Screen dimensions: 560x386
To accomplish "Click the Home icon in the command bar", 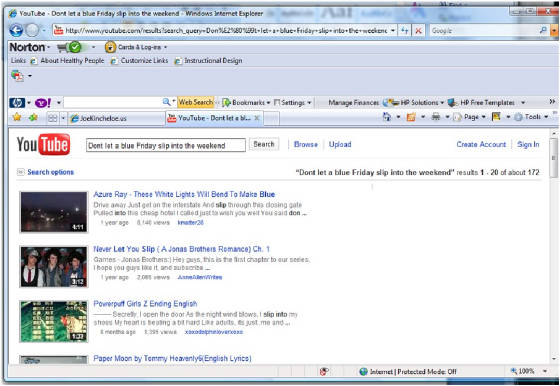I will click(x=387, y=117).
